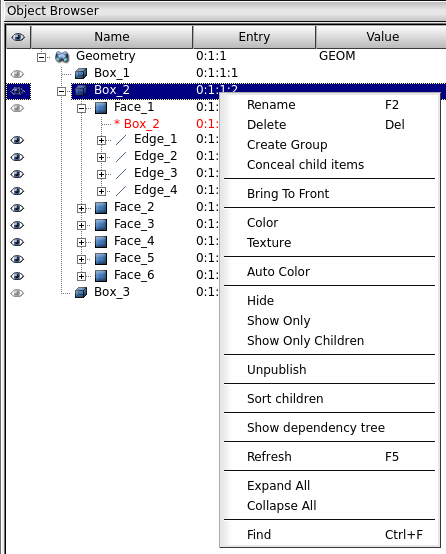Viewport: 446px width, 554px height.
Task: Toggle visibility eye for Face_2
Action: (x=17, y=208)
